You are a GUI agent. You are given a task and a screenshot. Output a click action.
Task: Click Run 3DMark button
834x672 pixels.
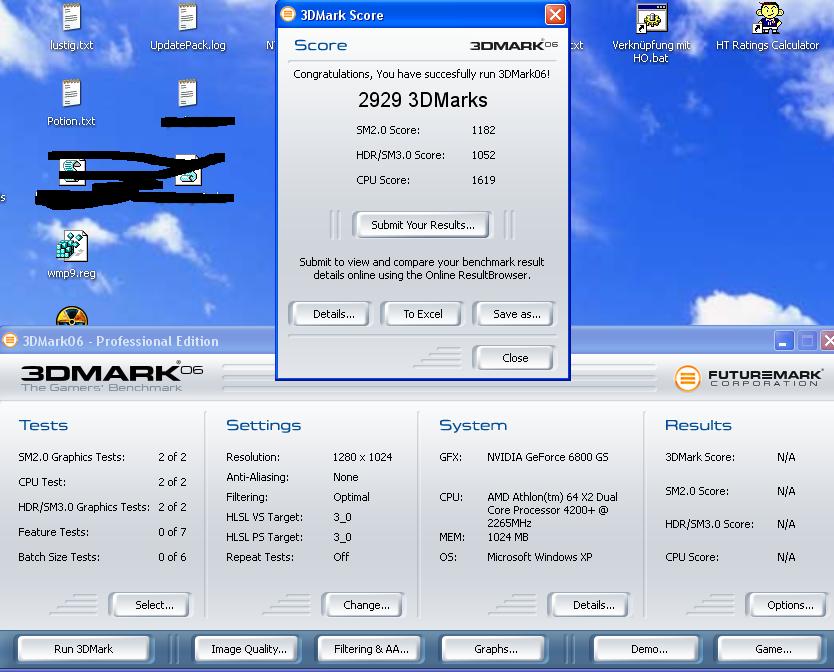[84, 649]
